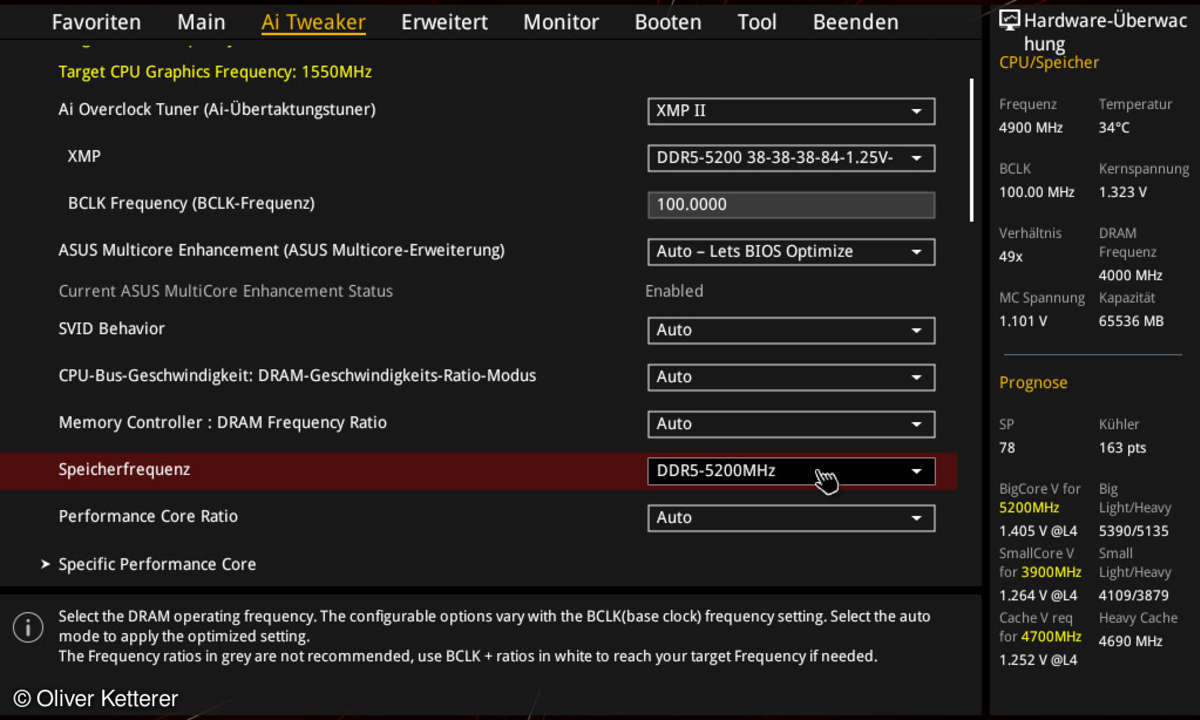Open the Performance Core Ratio dropdown
The height and width of the screenshot is (720, 1200).
click(x=790, y=518)
